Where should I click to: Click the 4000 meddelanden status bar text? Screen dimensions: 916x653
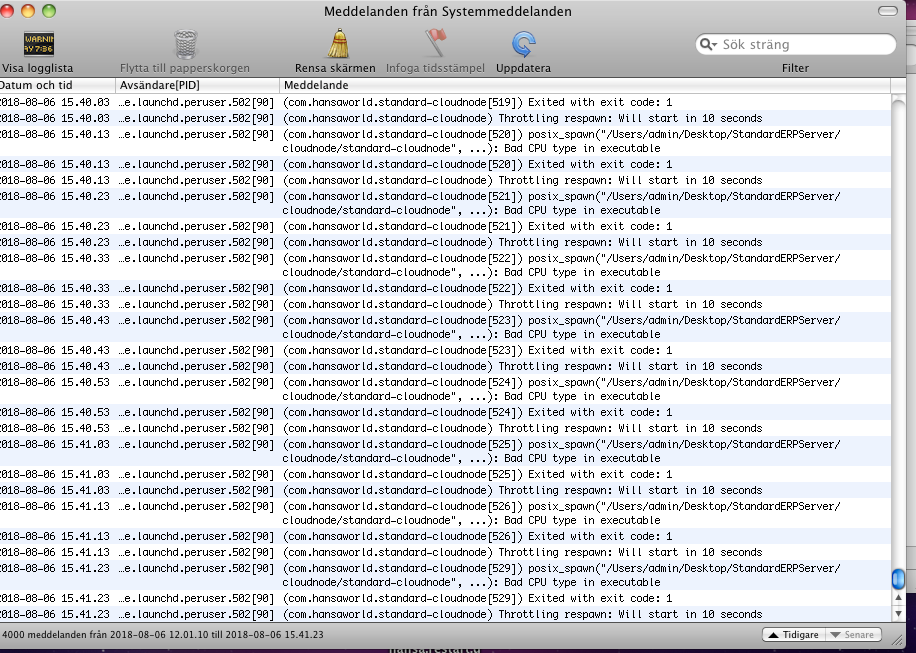(x=162, y=634)
